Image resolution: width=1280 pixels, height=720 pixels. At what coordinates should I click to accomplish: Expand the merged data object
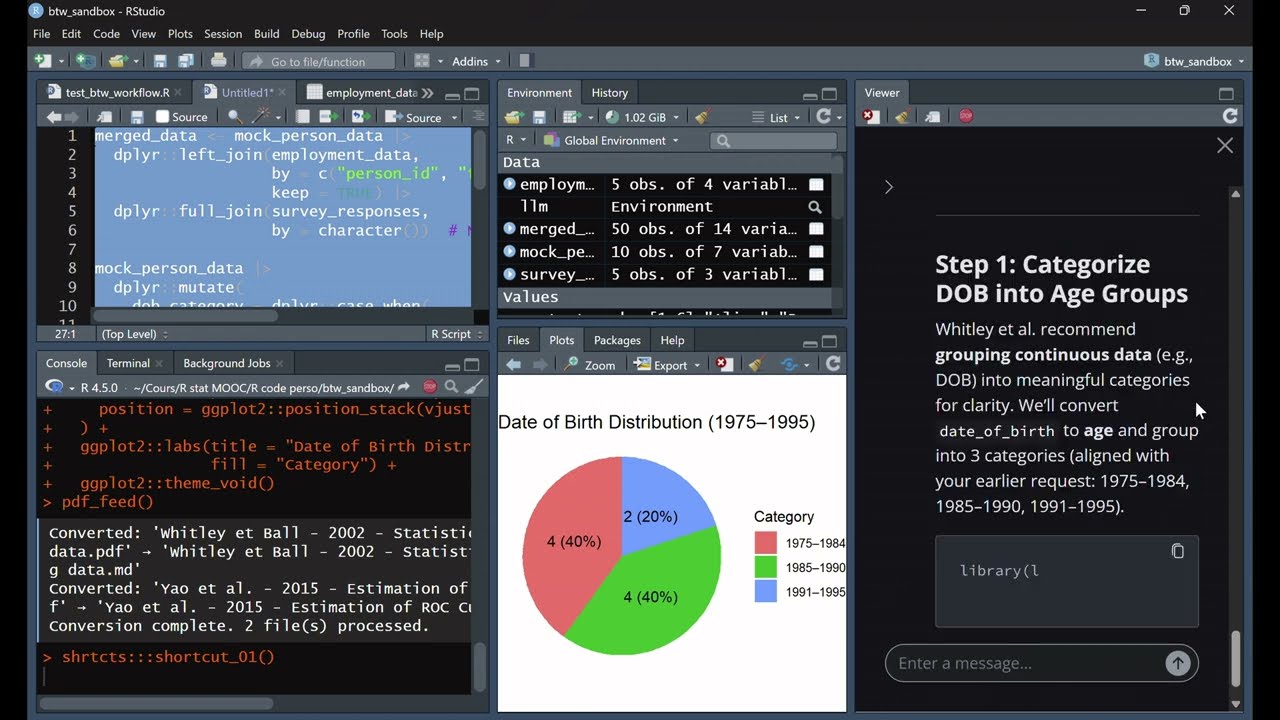tap(510, 229)
